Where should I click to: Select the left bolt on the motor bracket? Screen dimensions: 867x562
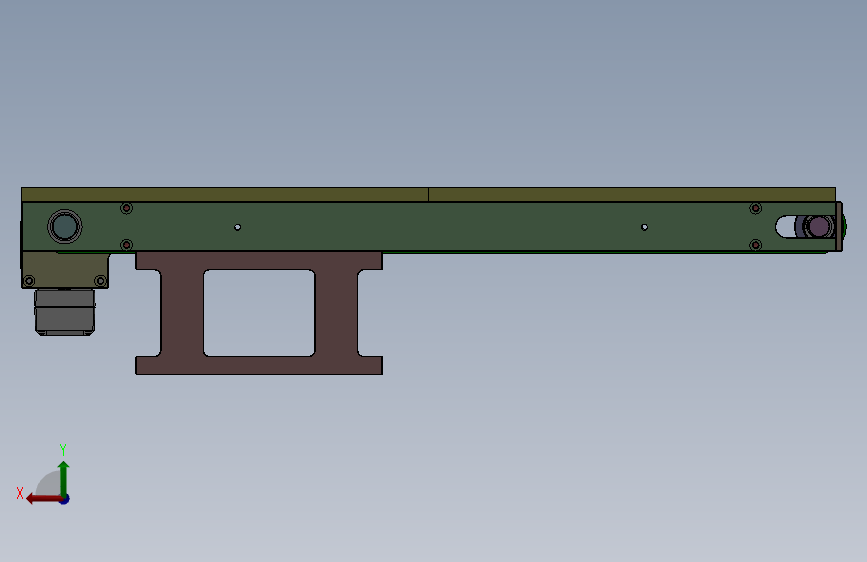29,280
